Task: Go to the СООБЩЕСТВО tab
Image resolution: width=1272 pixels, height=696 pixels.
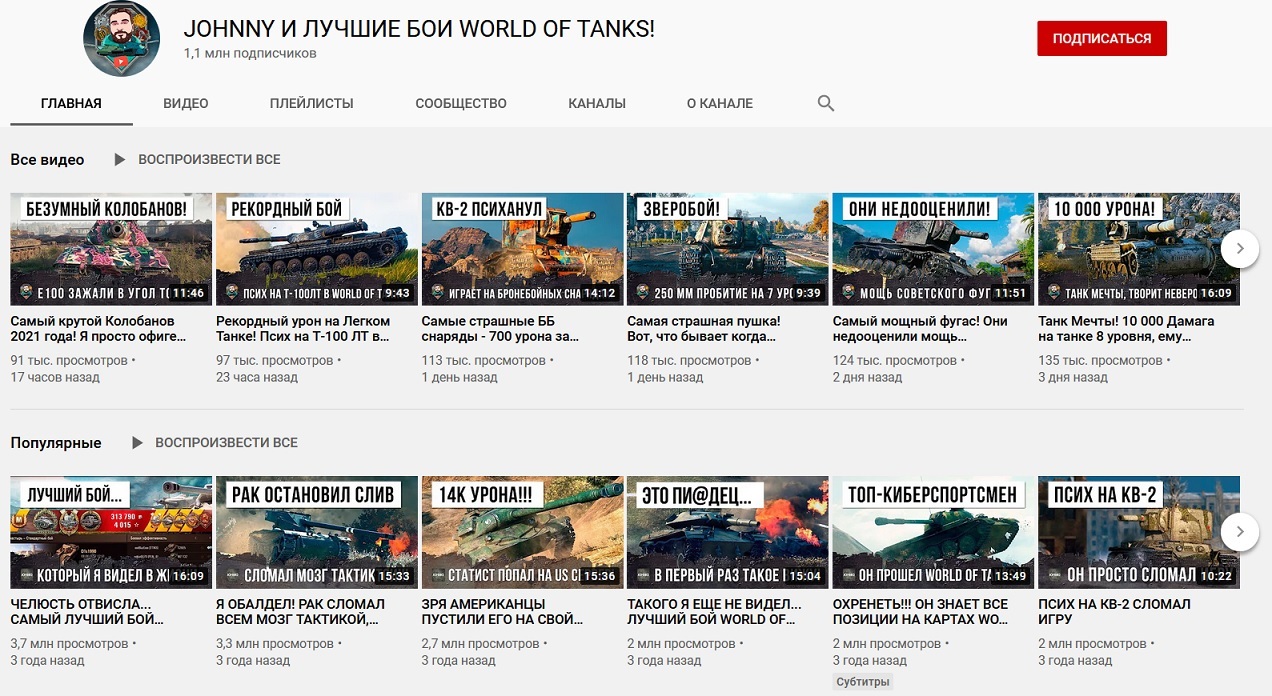Action: click(461, 103)
